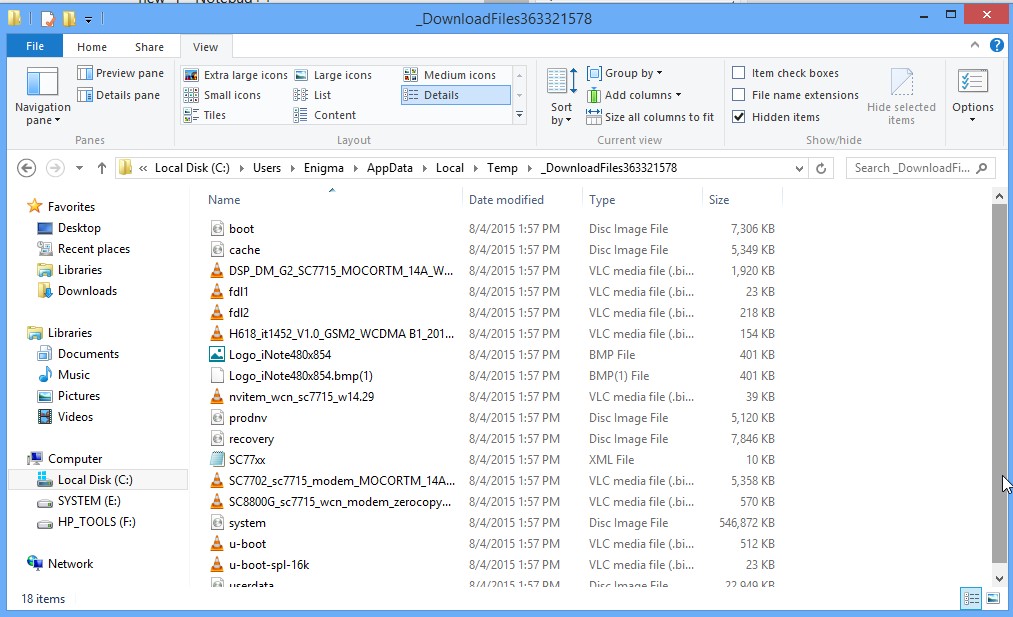Toggle File name extensions checkbox
1013x617 pixels.
(x=739, y=95)
